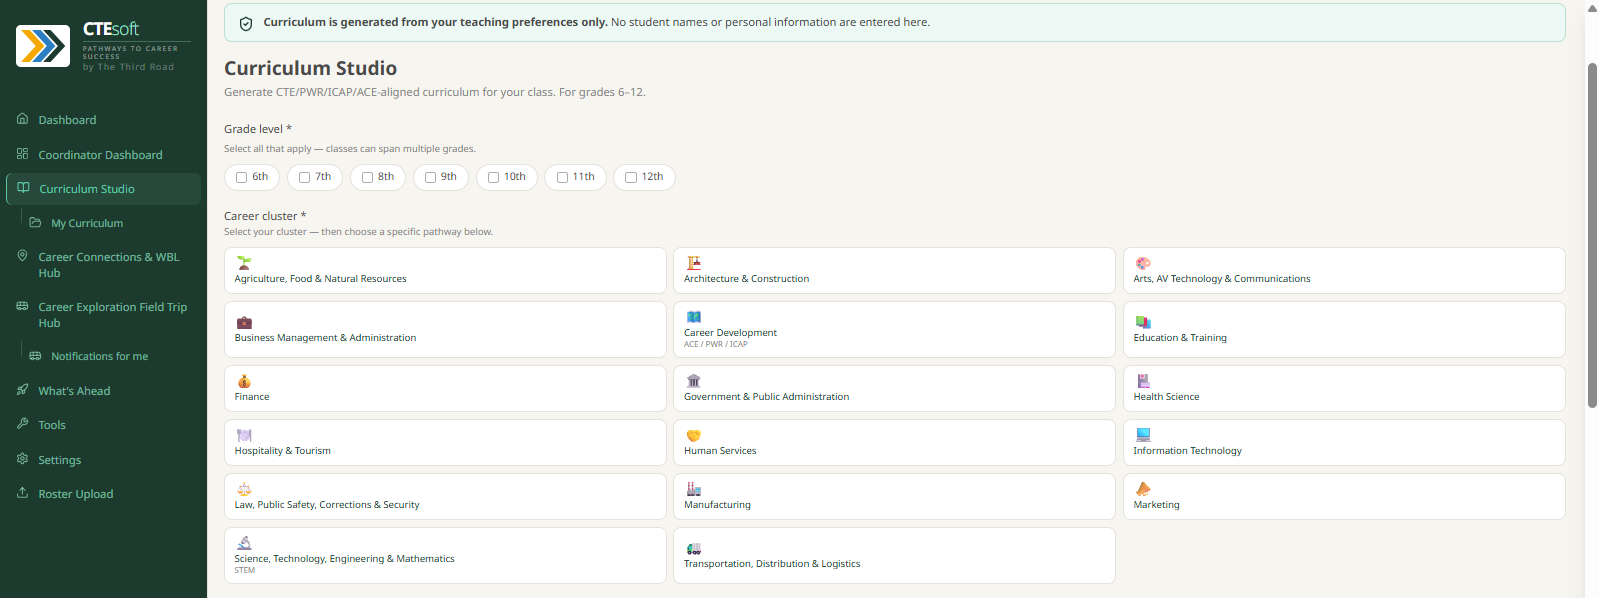Click the Curriculum Studio book icon
Viewport: 1599px width, 598px height.
(x=23, y=188)
